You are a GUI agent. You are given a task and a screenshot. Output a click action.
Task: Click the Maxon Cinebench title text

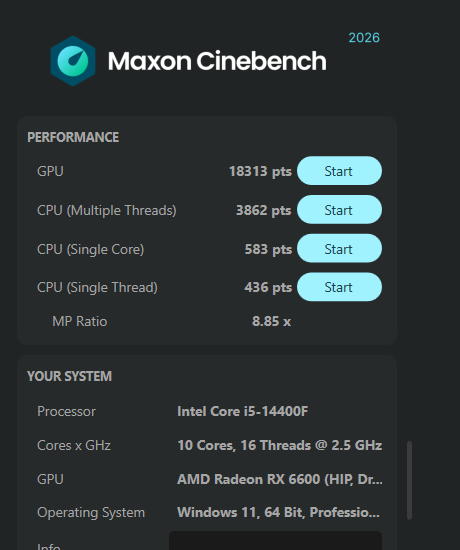(217, 61)
